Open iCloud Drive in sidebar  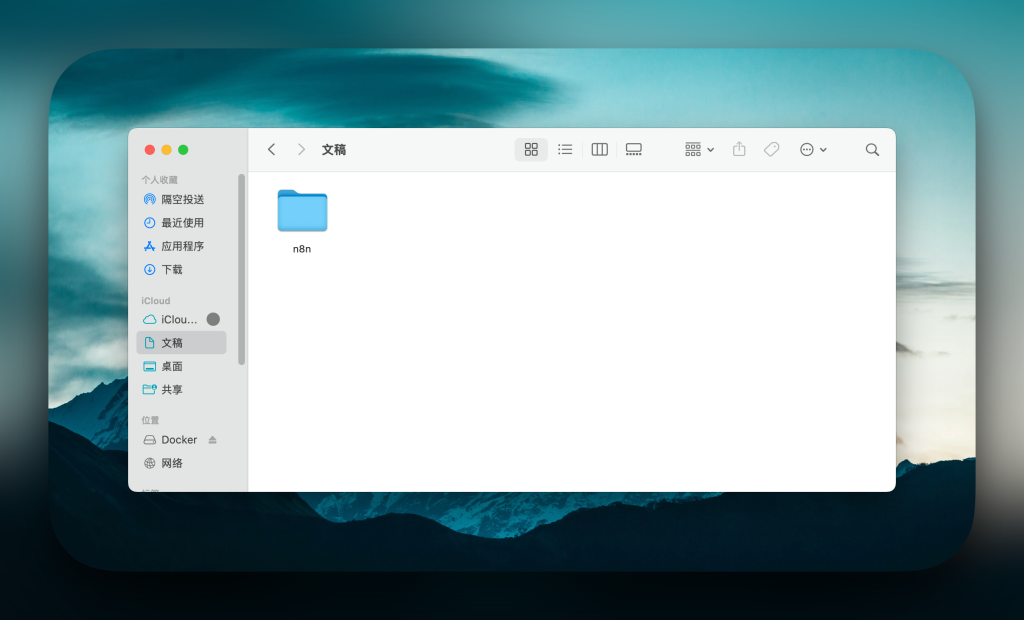[182, 319]
